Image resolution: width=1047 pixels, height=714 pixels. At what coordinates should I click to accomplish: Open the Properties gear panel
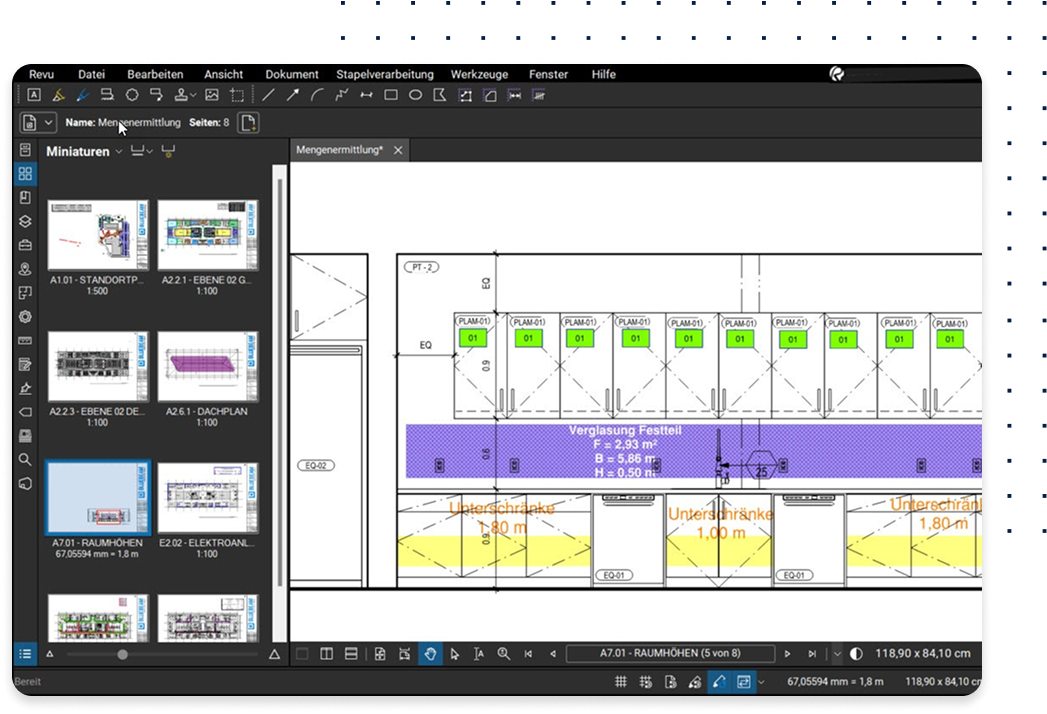pyautogui.click(x=25, y=317)
